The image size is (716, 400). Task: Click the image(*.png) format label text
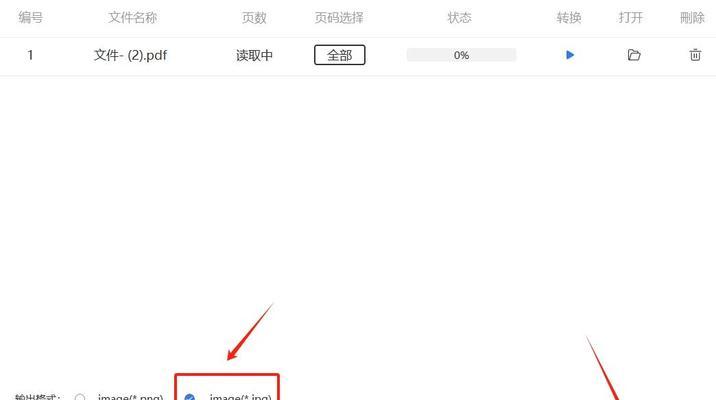[x=130, y=397]
